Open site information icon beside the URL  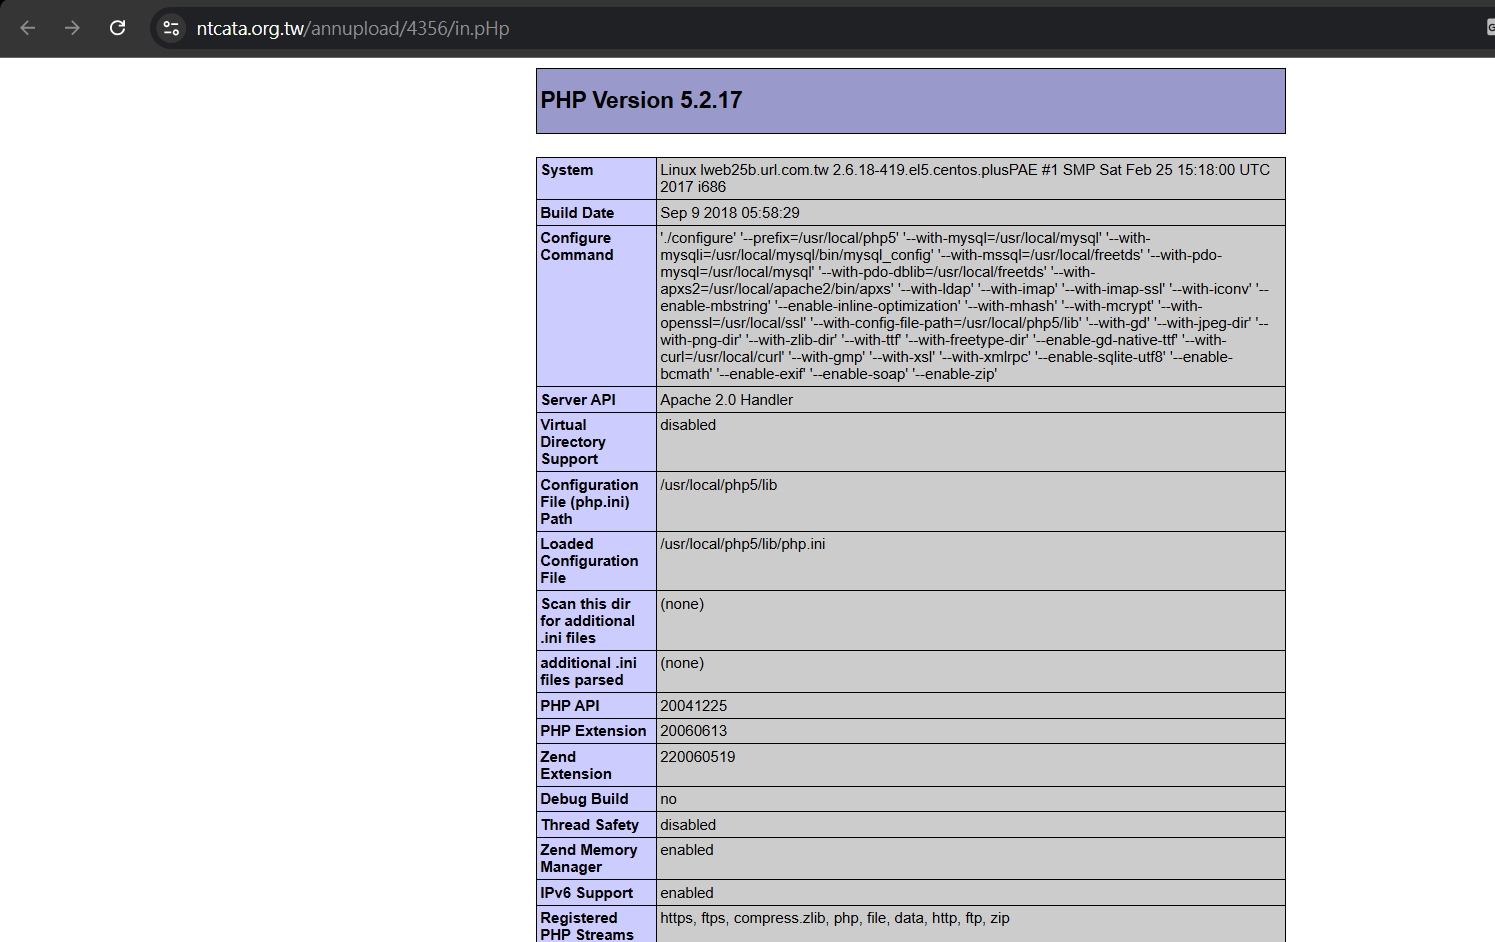point(171,28)
